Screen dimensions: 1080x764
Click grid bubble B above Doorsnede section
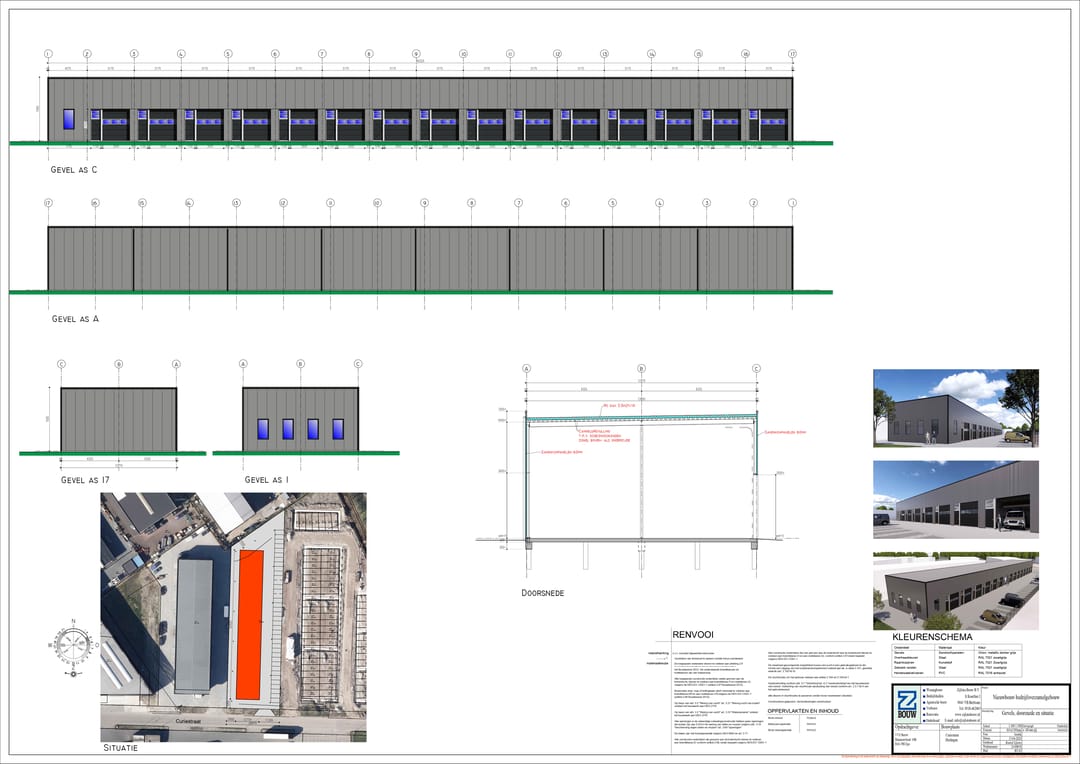(x=642, y=367)
